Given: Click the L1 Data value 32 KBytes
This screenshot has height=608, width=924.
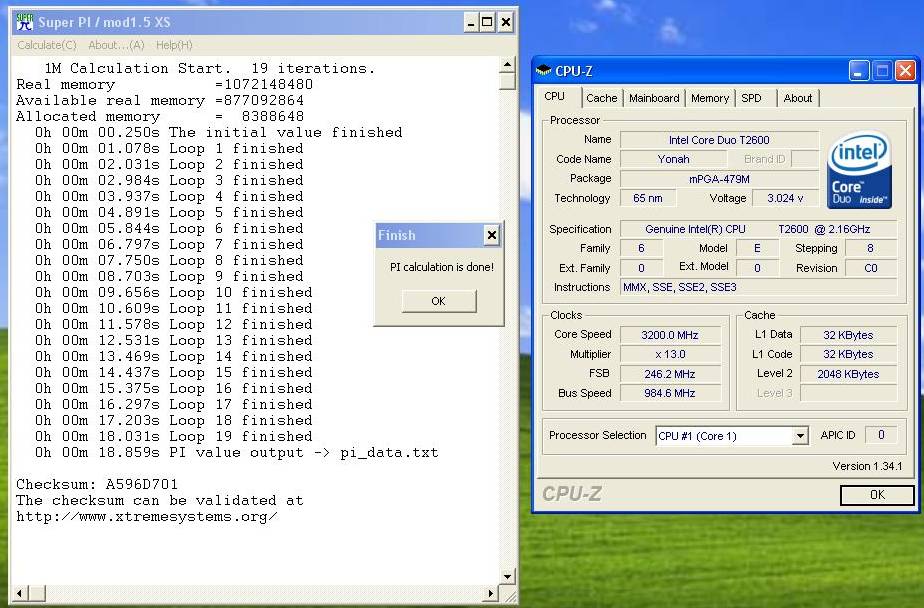Looking at the screenshot, I should [848, 335].
